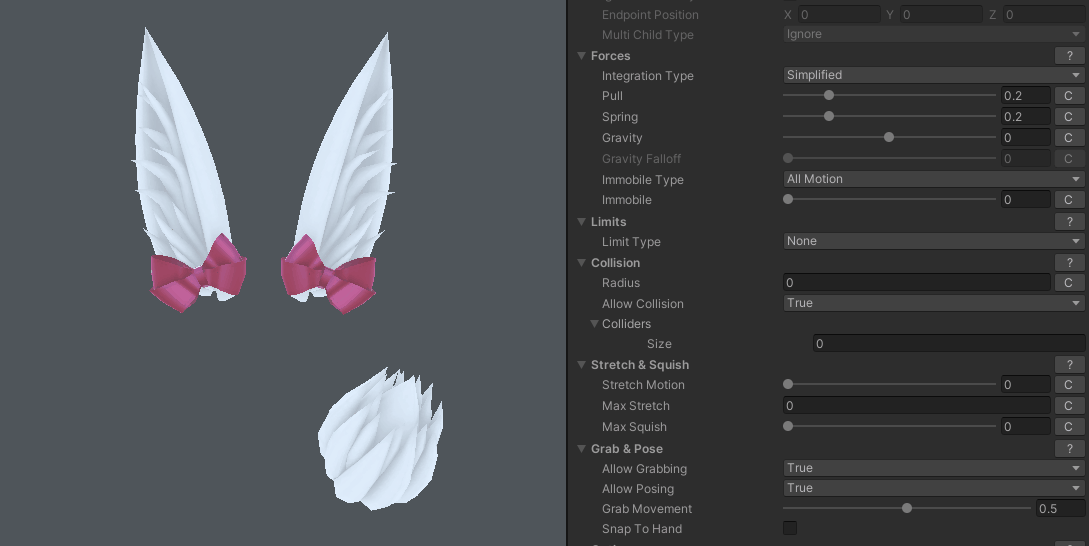Toggle curve button for Immobile
The height and width of the screenshot is (546, 1089).
[x=1068, y=199]
